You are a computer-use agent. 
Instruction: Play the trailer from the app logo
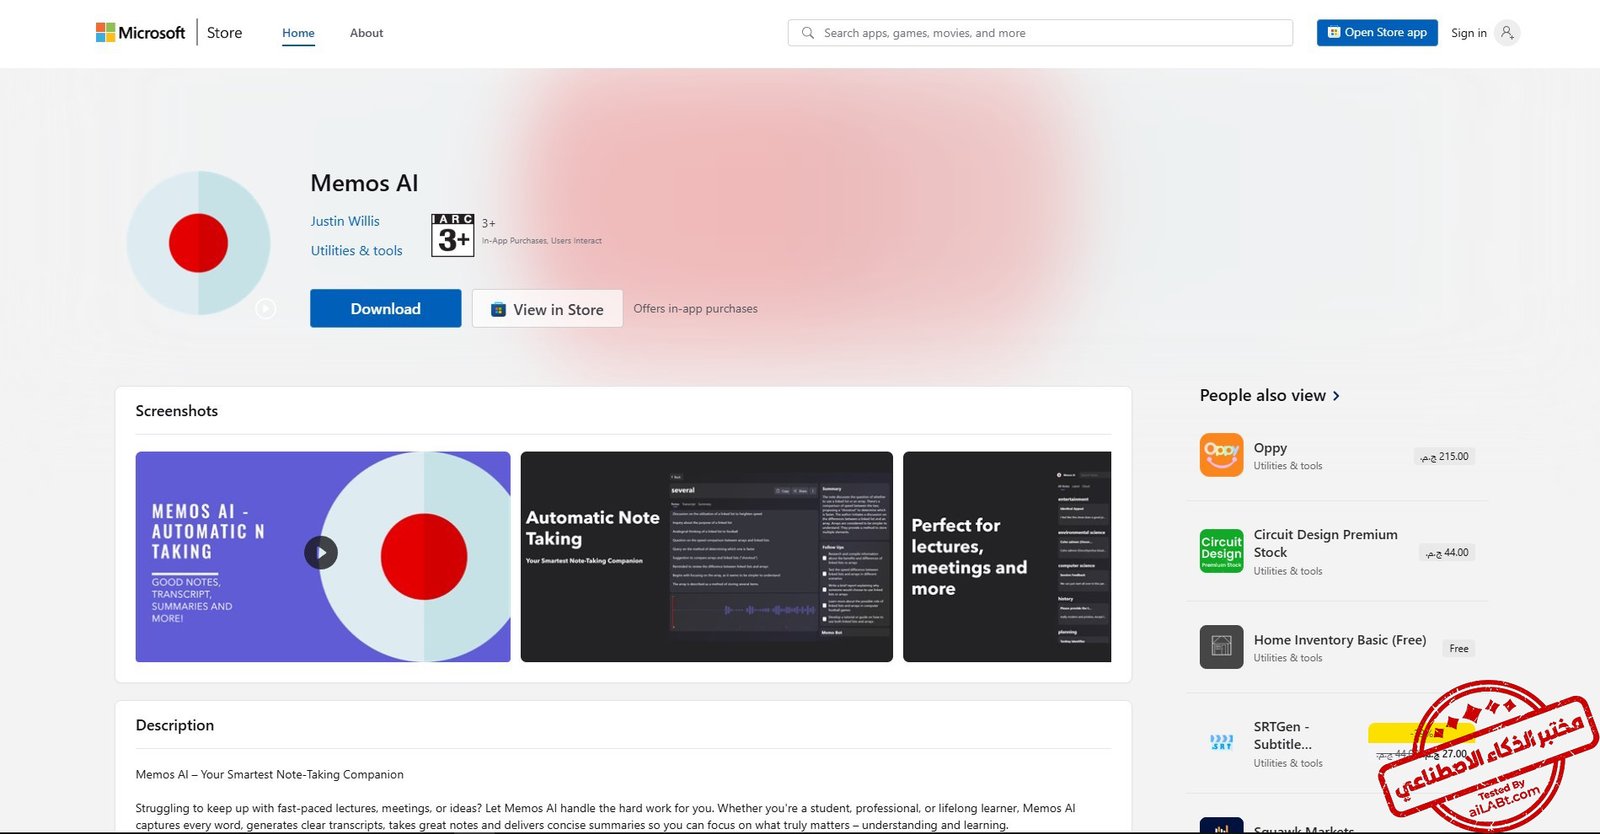coord(265,309)
